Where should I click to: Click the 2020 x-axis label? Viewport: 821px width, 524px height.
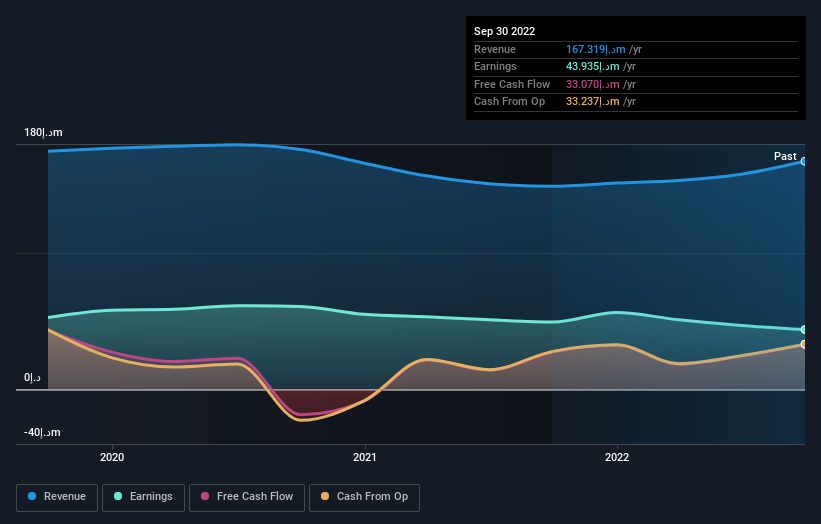(x=112, y=458)
